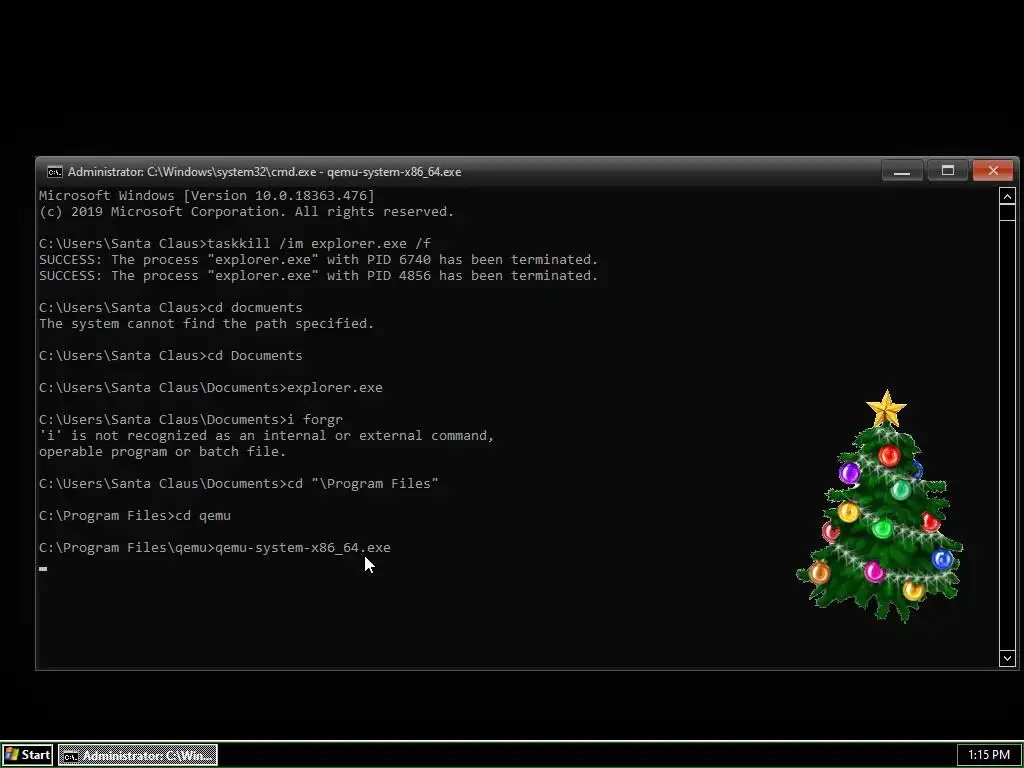Click the 1:15 PM taskbar clock
This screenshot has width=1024, height=768.
click(989, 755)
